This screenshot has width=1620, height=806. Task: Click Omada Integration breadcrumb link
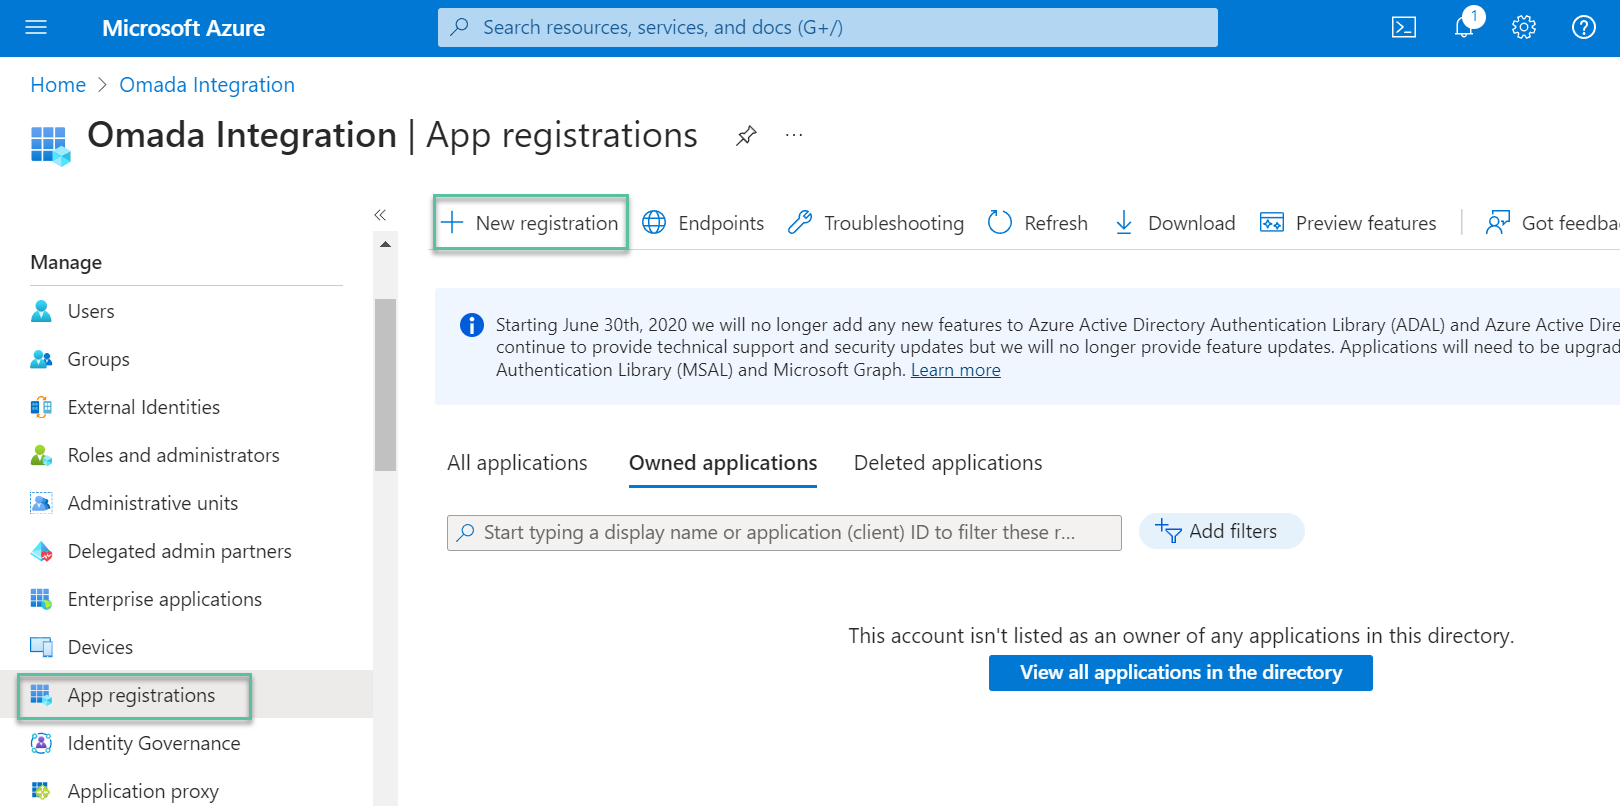tap(207, 85)
